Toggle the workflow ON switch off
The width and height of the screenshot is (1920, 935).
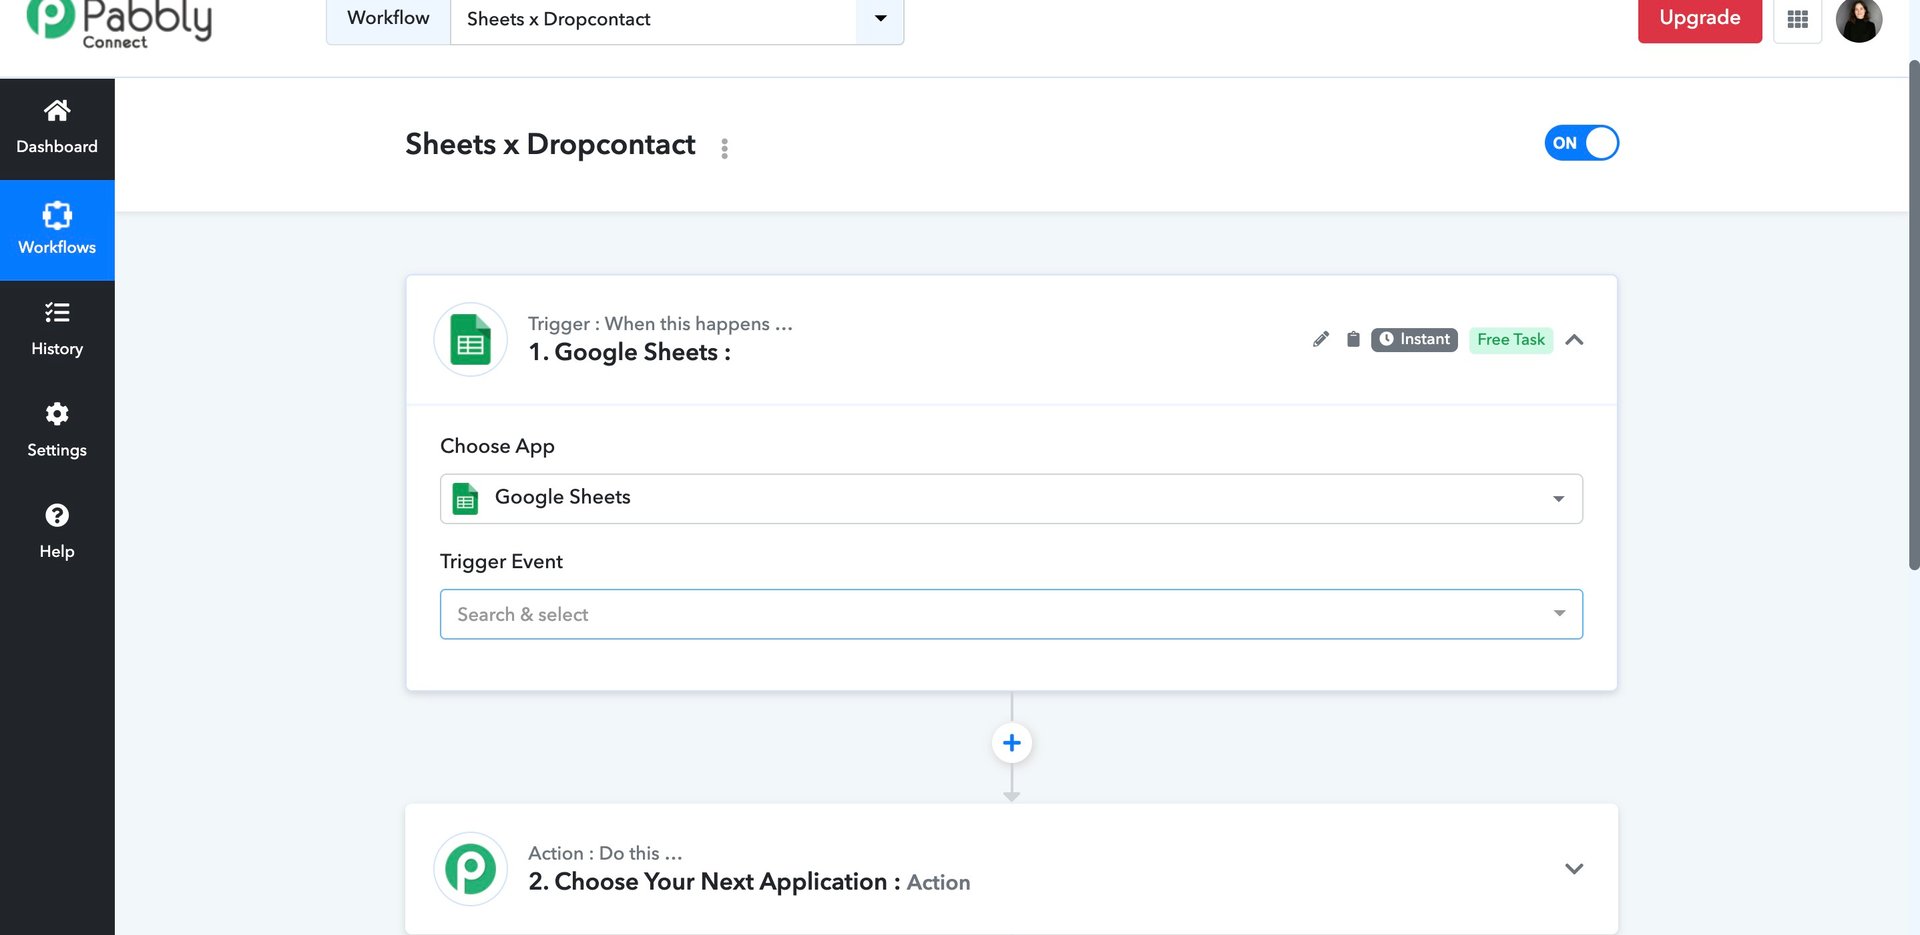click(1581, 143)
